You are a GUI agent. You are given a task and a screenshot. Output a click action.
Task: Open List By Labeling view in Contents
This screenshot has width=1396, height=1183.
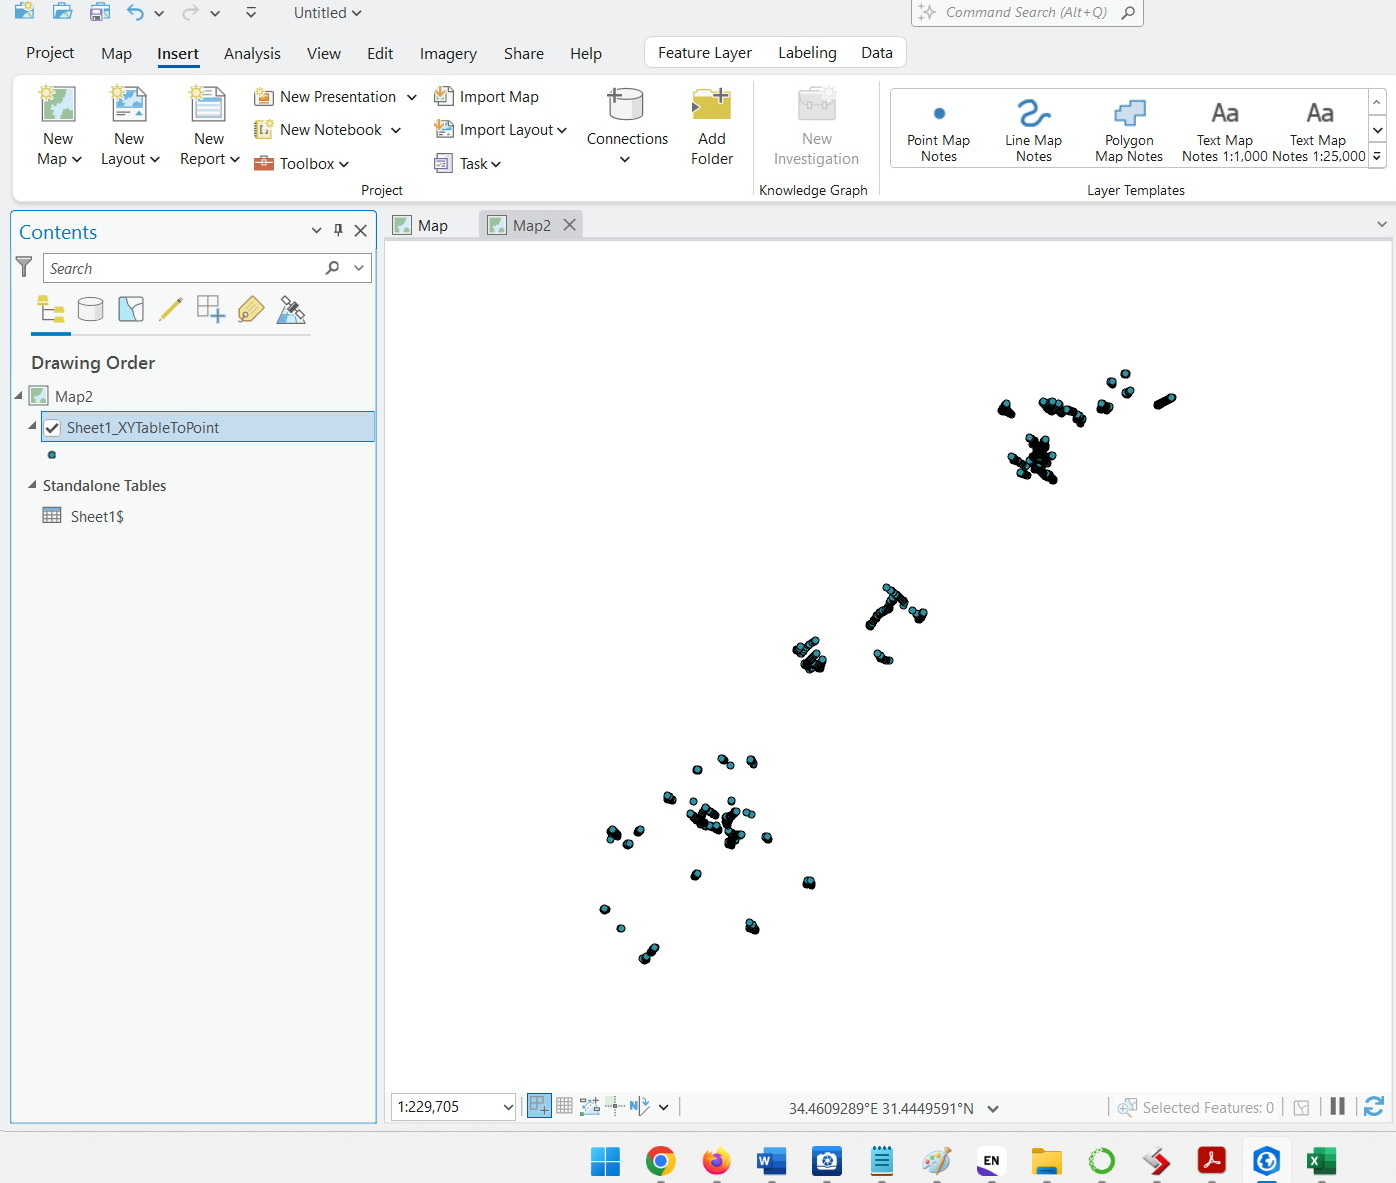coord(250,310)
